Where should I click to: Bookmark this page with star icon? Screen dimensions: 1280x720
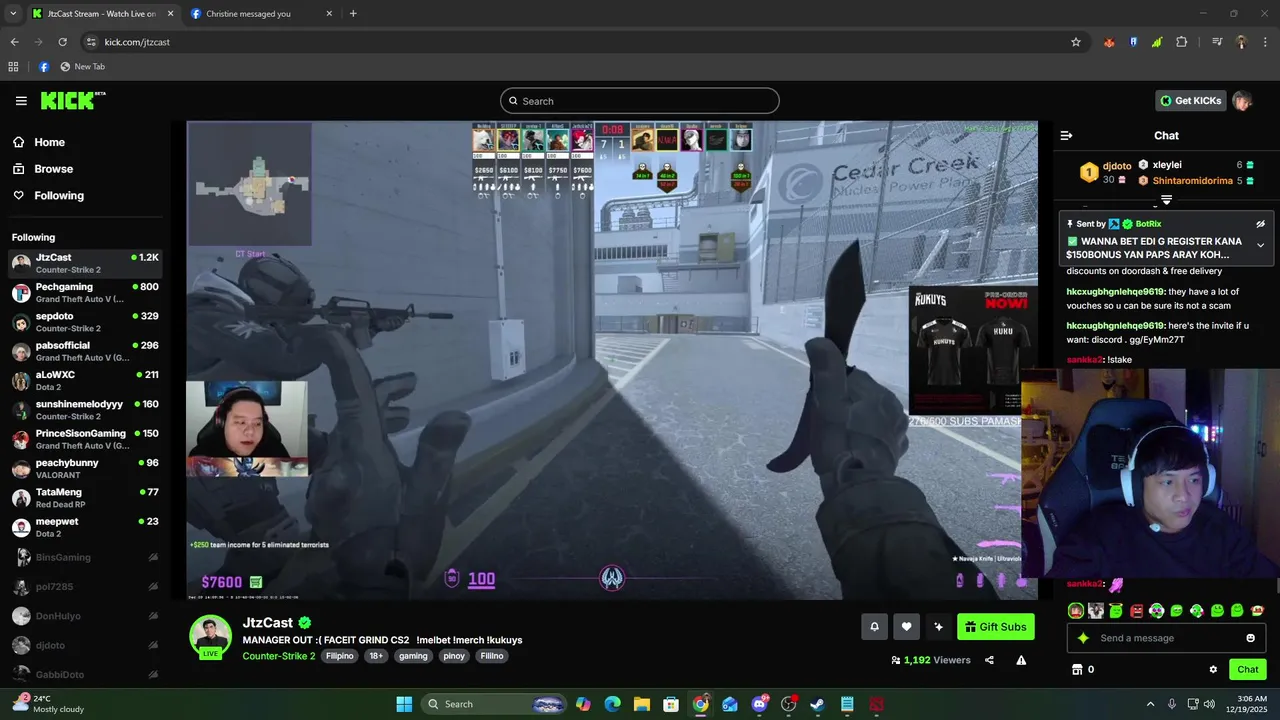click(x=1076, y=42)
